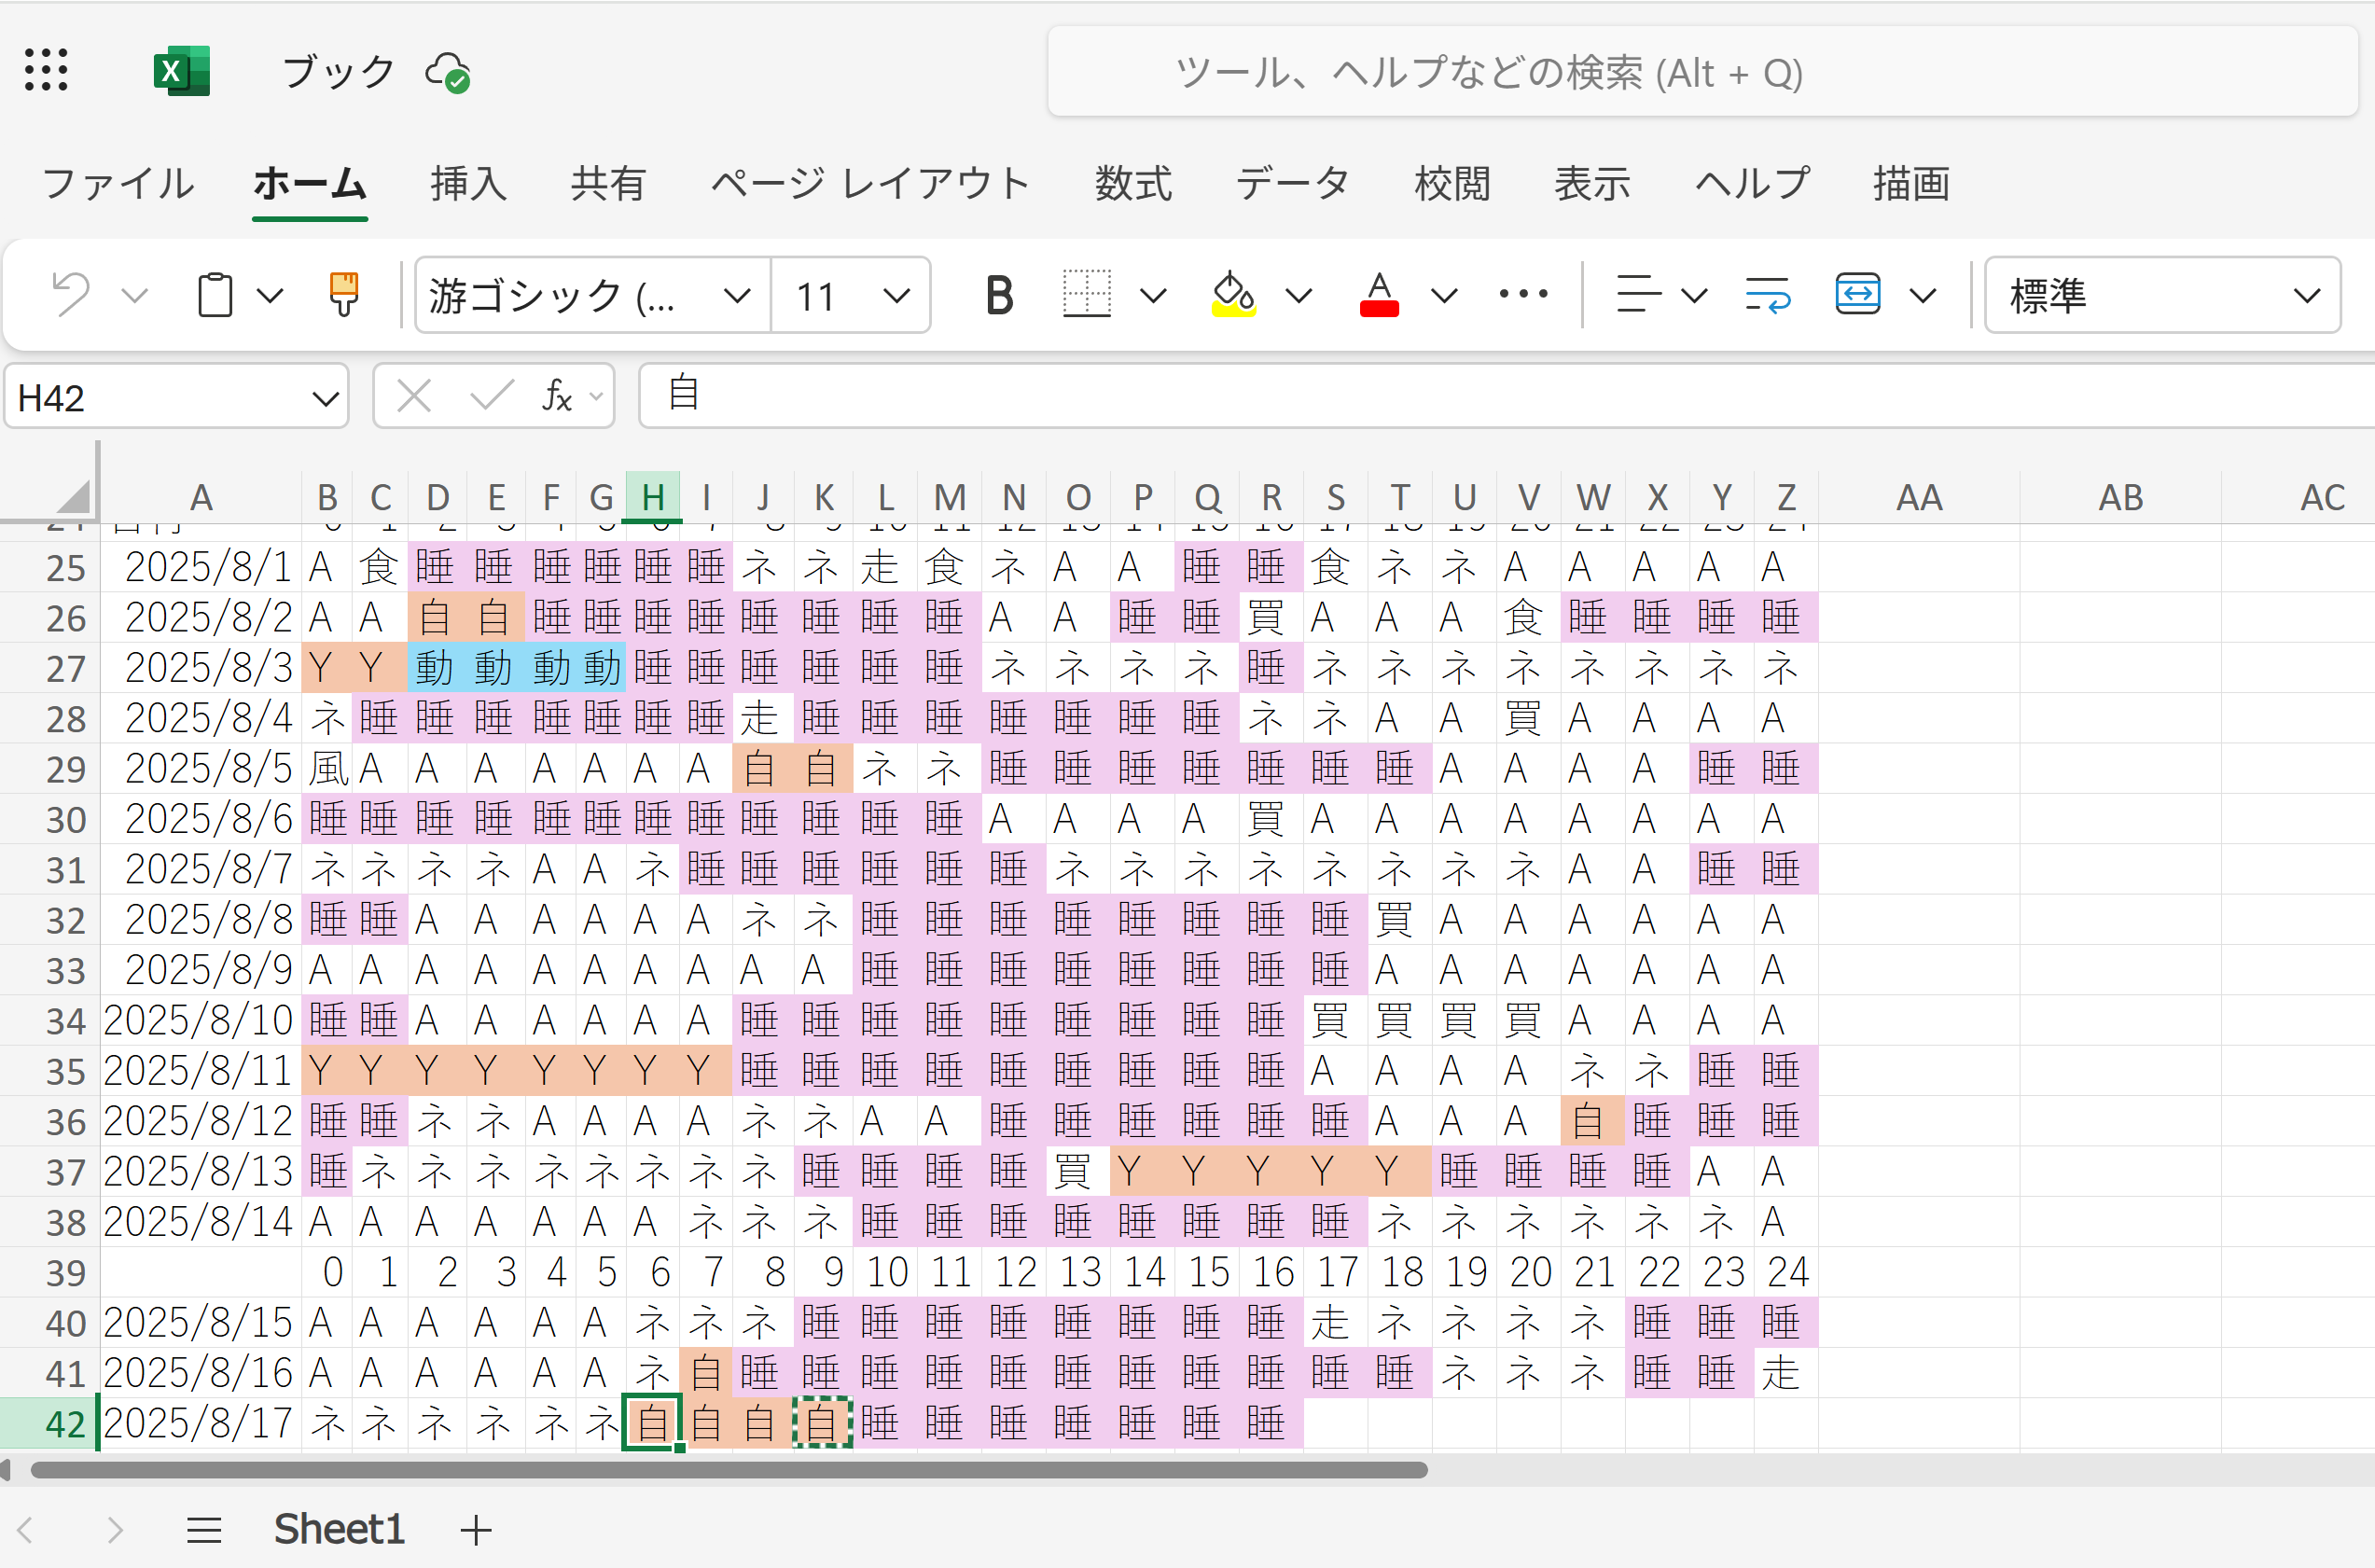Viewport: 2375px width, 1568px height.
Task: Click the add new sheet plus button
Action: pyautogui.click(x=476, y=1530)
